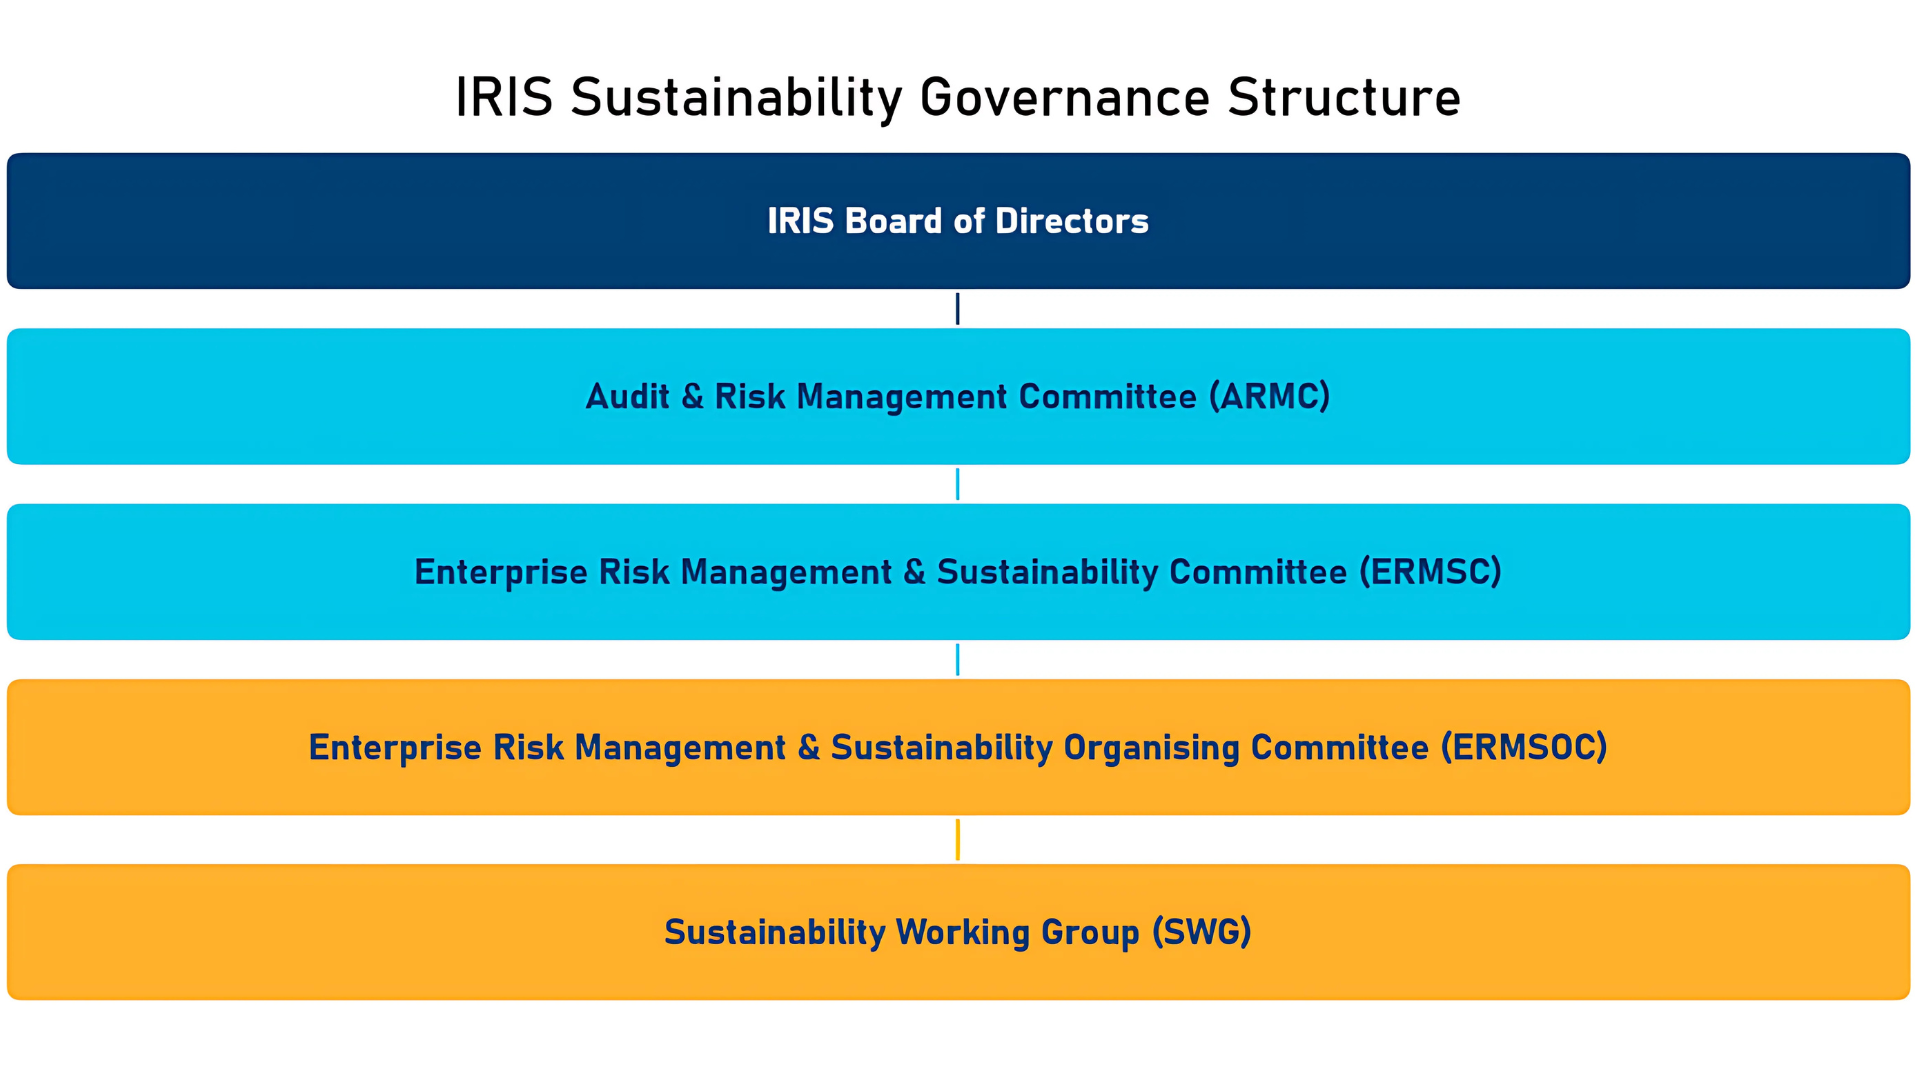Click the word Structure in the title
This screenshot has height=1080, width=1920.
(x=1344, y=98)
